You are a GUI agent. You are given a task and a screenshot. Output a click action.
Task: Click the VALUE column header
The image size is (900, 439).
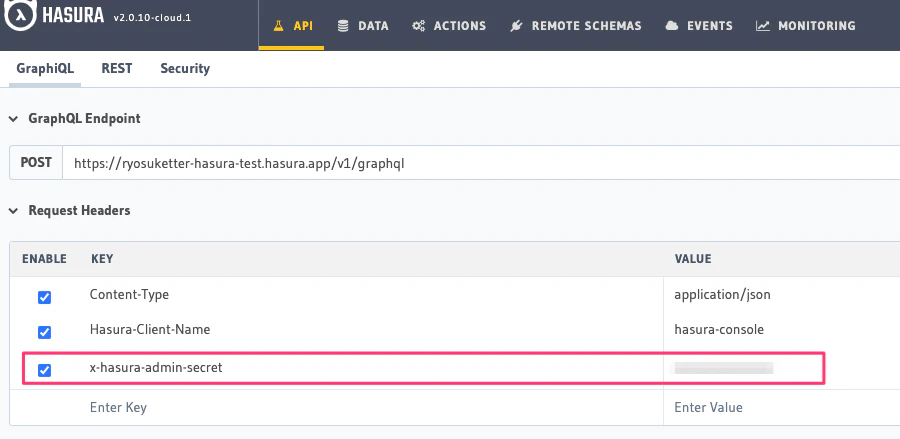click(x=693, y=259)
